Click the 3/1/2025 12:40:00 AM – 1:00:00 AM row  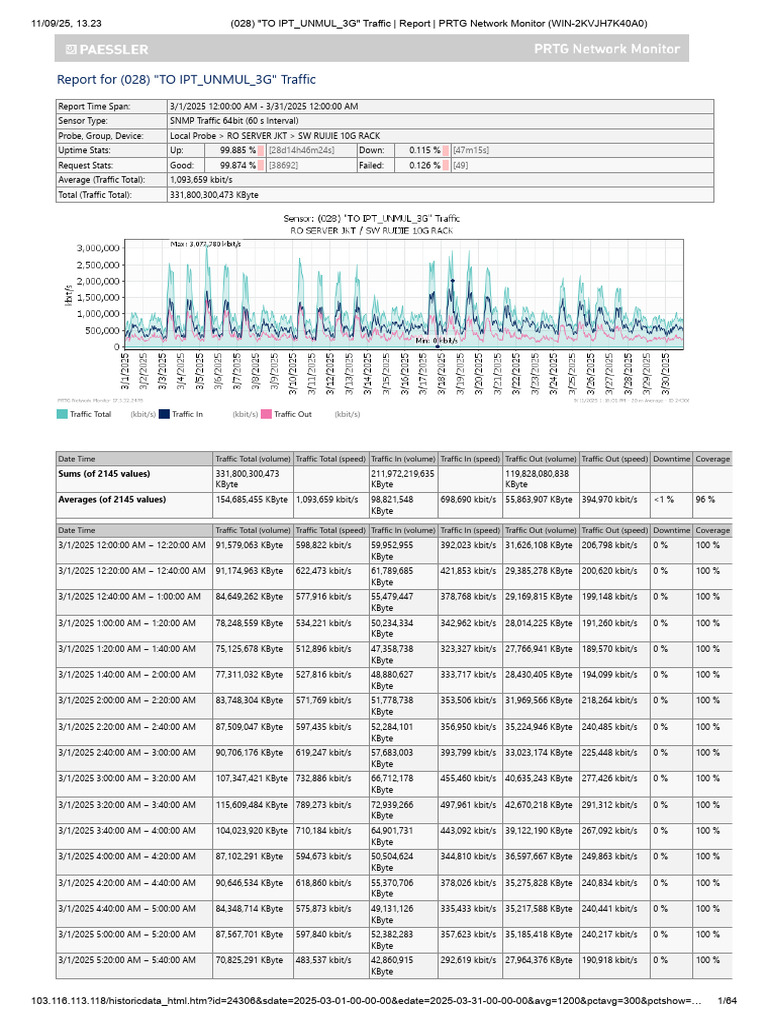tap(394, 603)
